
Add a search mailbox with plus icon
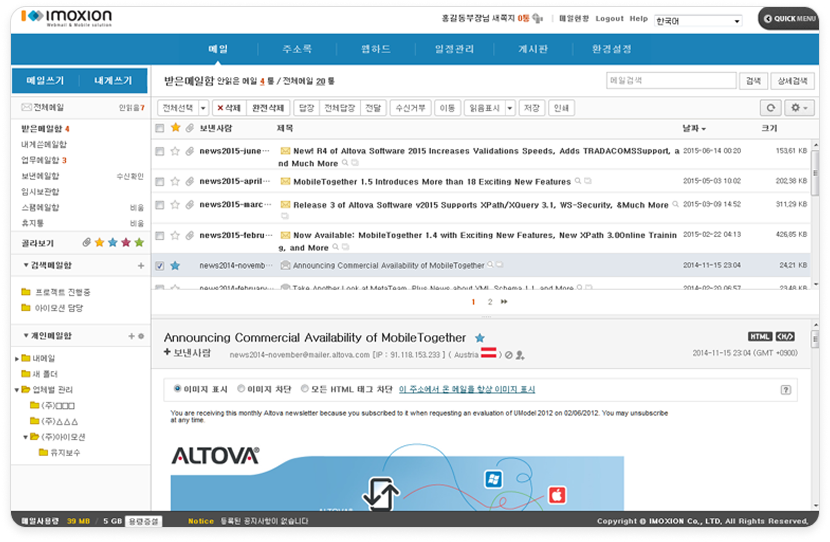coord(141,266)
